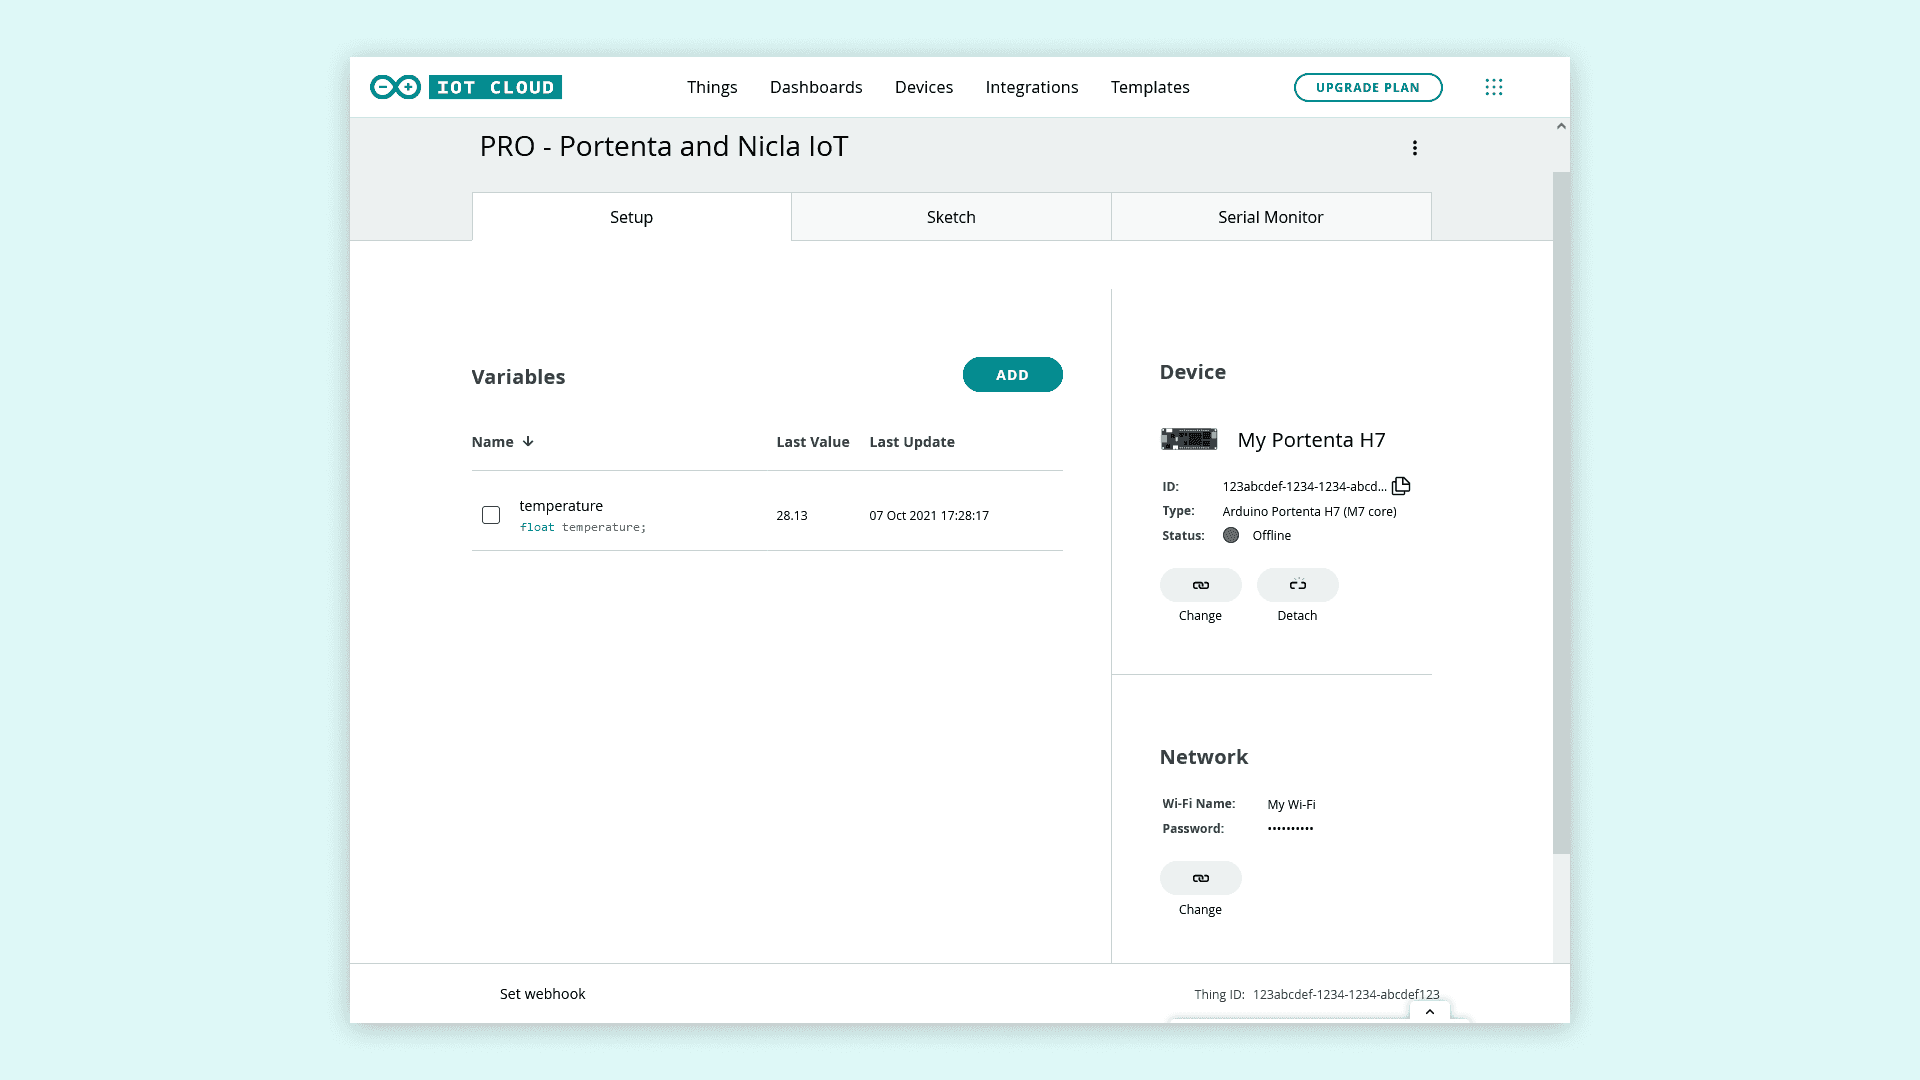This screenshot has width=1920, height=1080.
Task: Click the network Change link icon
Action: (x=1200, y=878)
